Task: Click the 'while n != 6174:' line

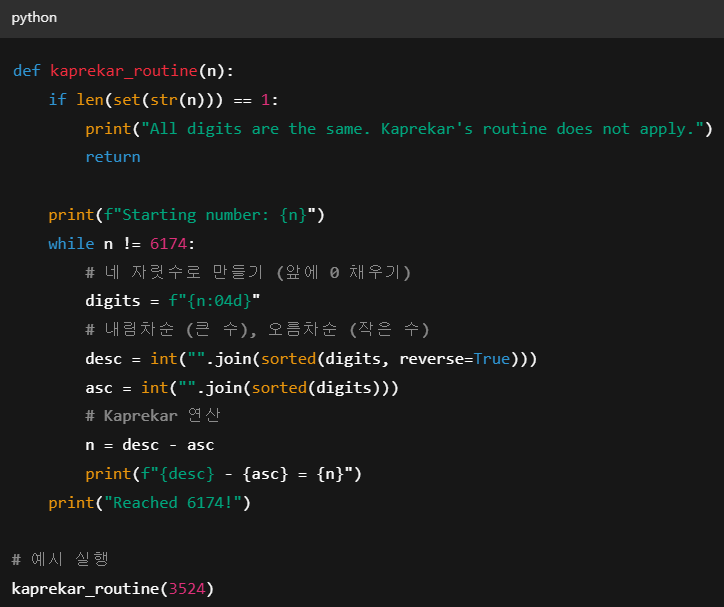Action: 122,244
